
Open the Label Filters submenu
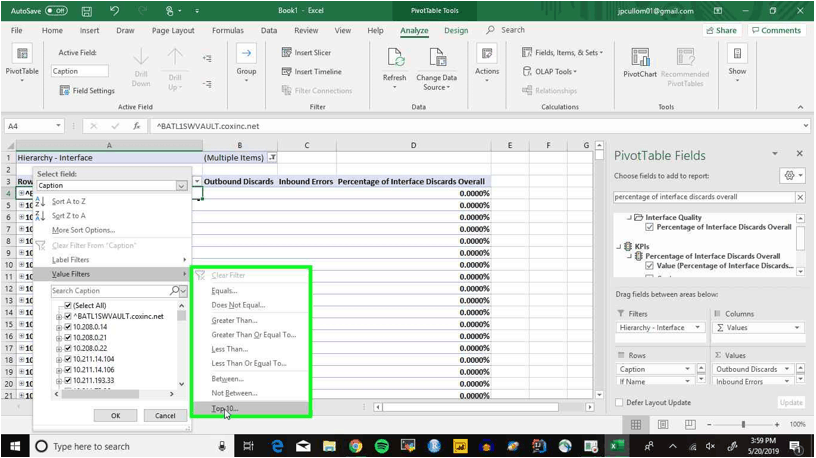click(x=111, y=260)
